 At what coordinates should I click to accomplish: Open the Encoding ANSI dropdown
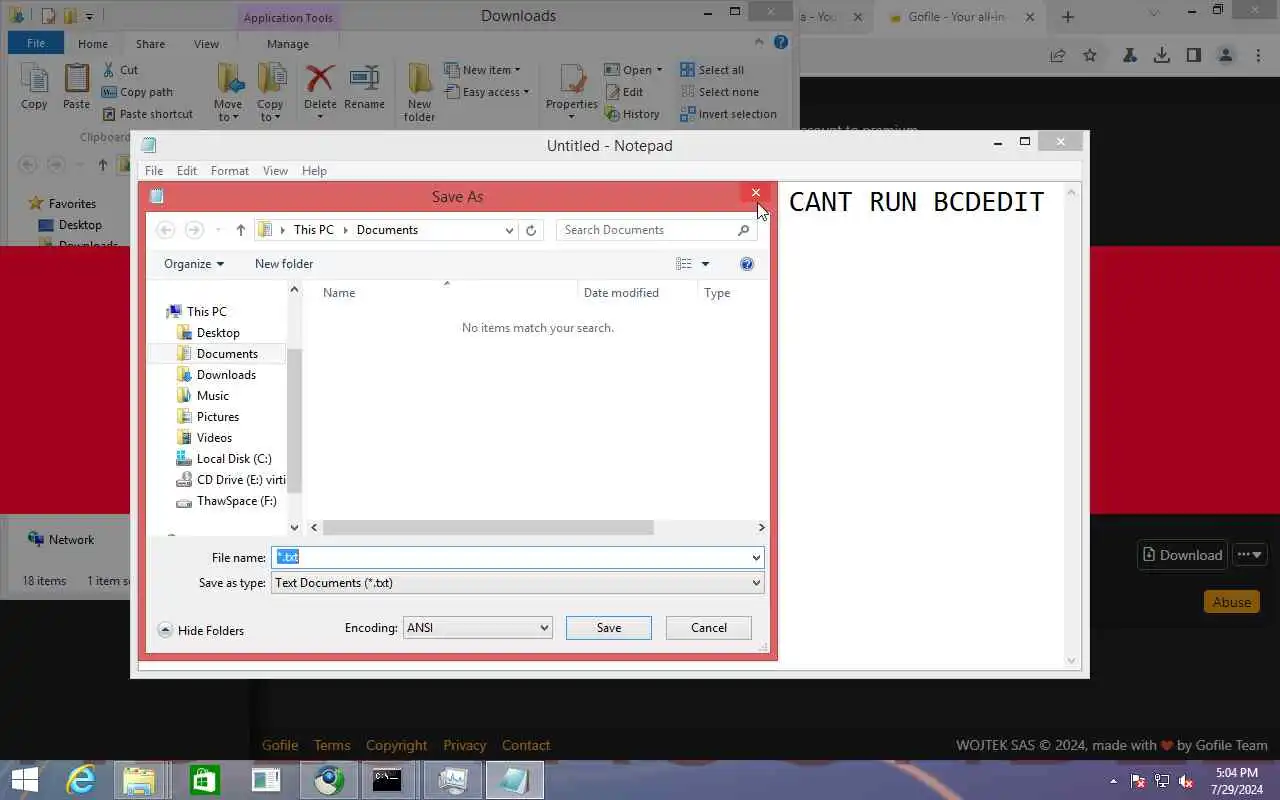click(477, 628)
